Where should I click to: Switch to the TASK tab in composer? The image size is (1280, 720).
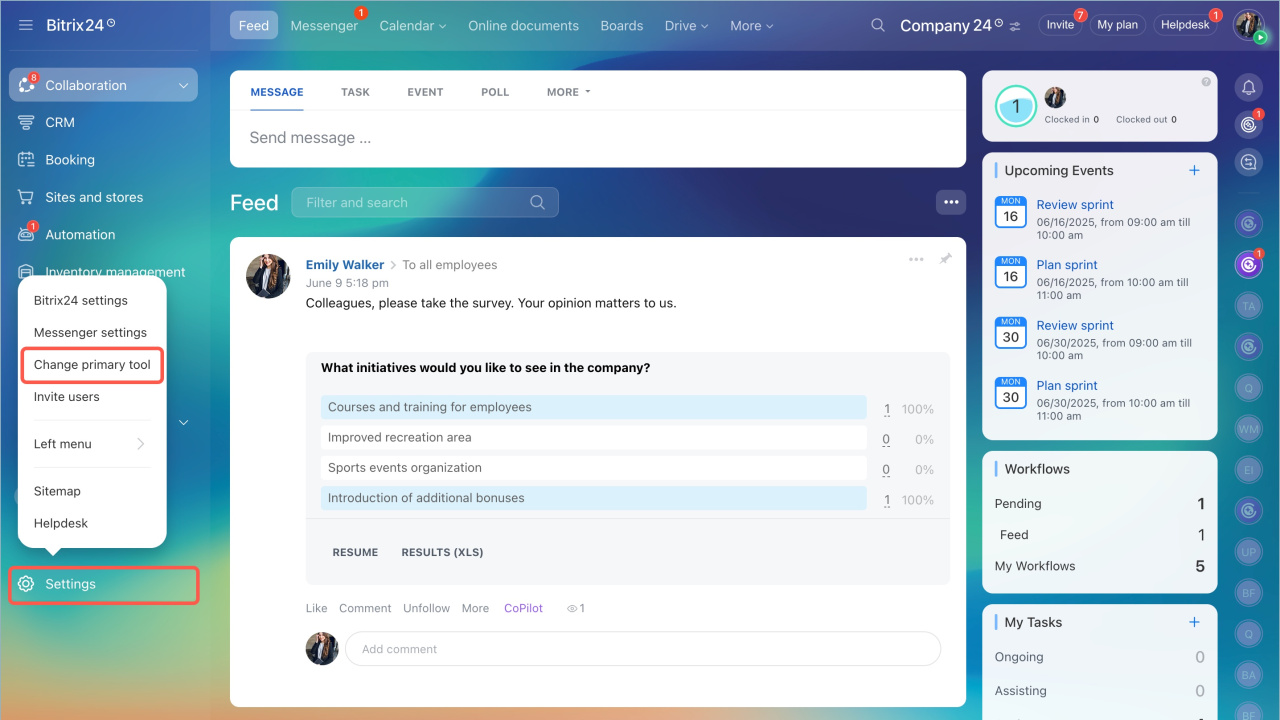(x=355, y=92)
